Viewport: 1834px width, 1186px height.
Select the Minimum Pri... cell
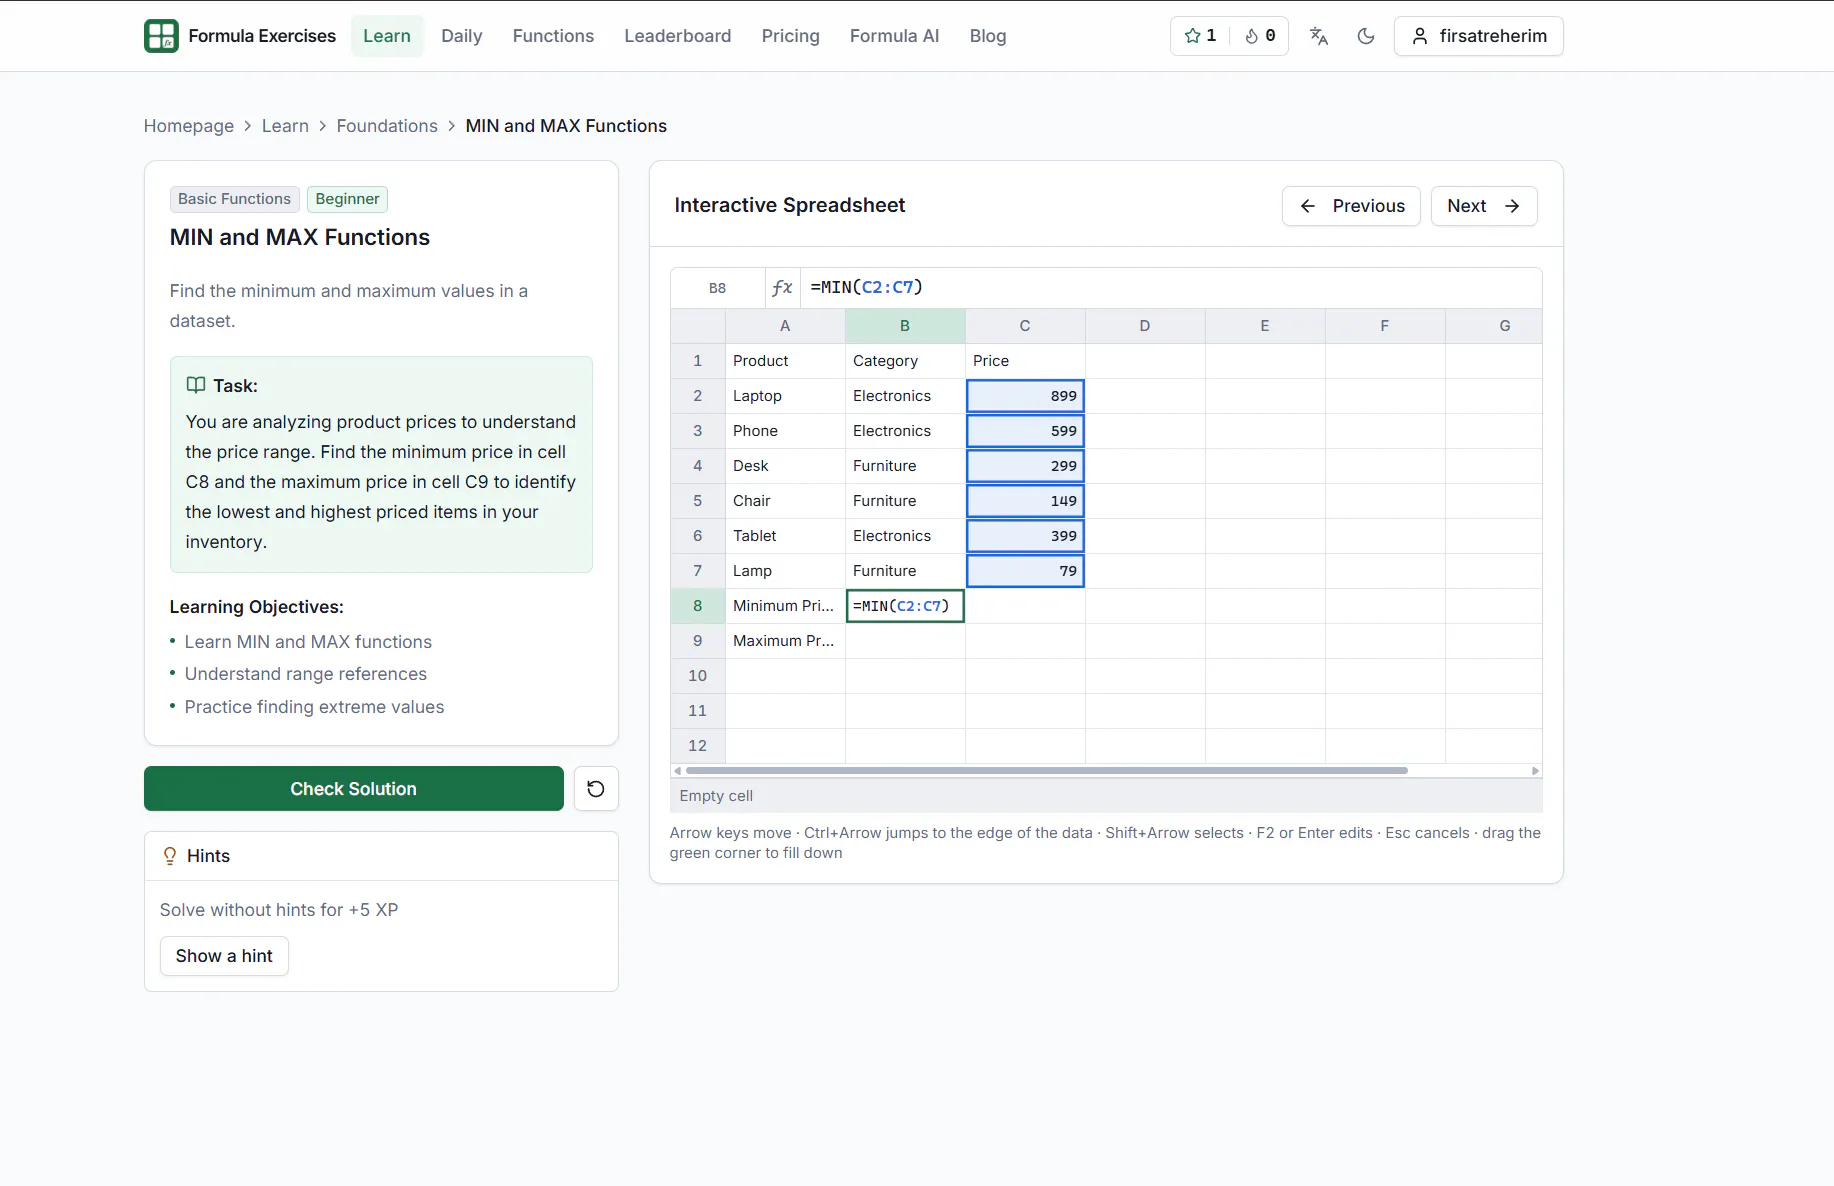click(785, 606)
